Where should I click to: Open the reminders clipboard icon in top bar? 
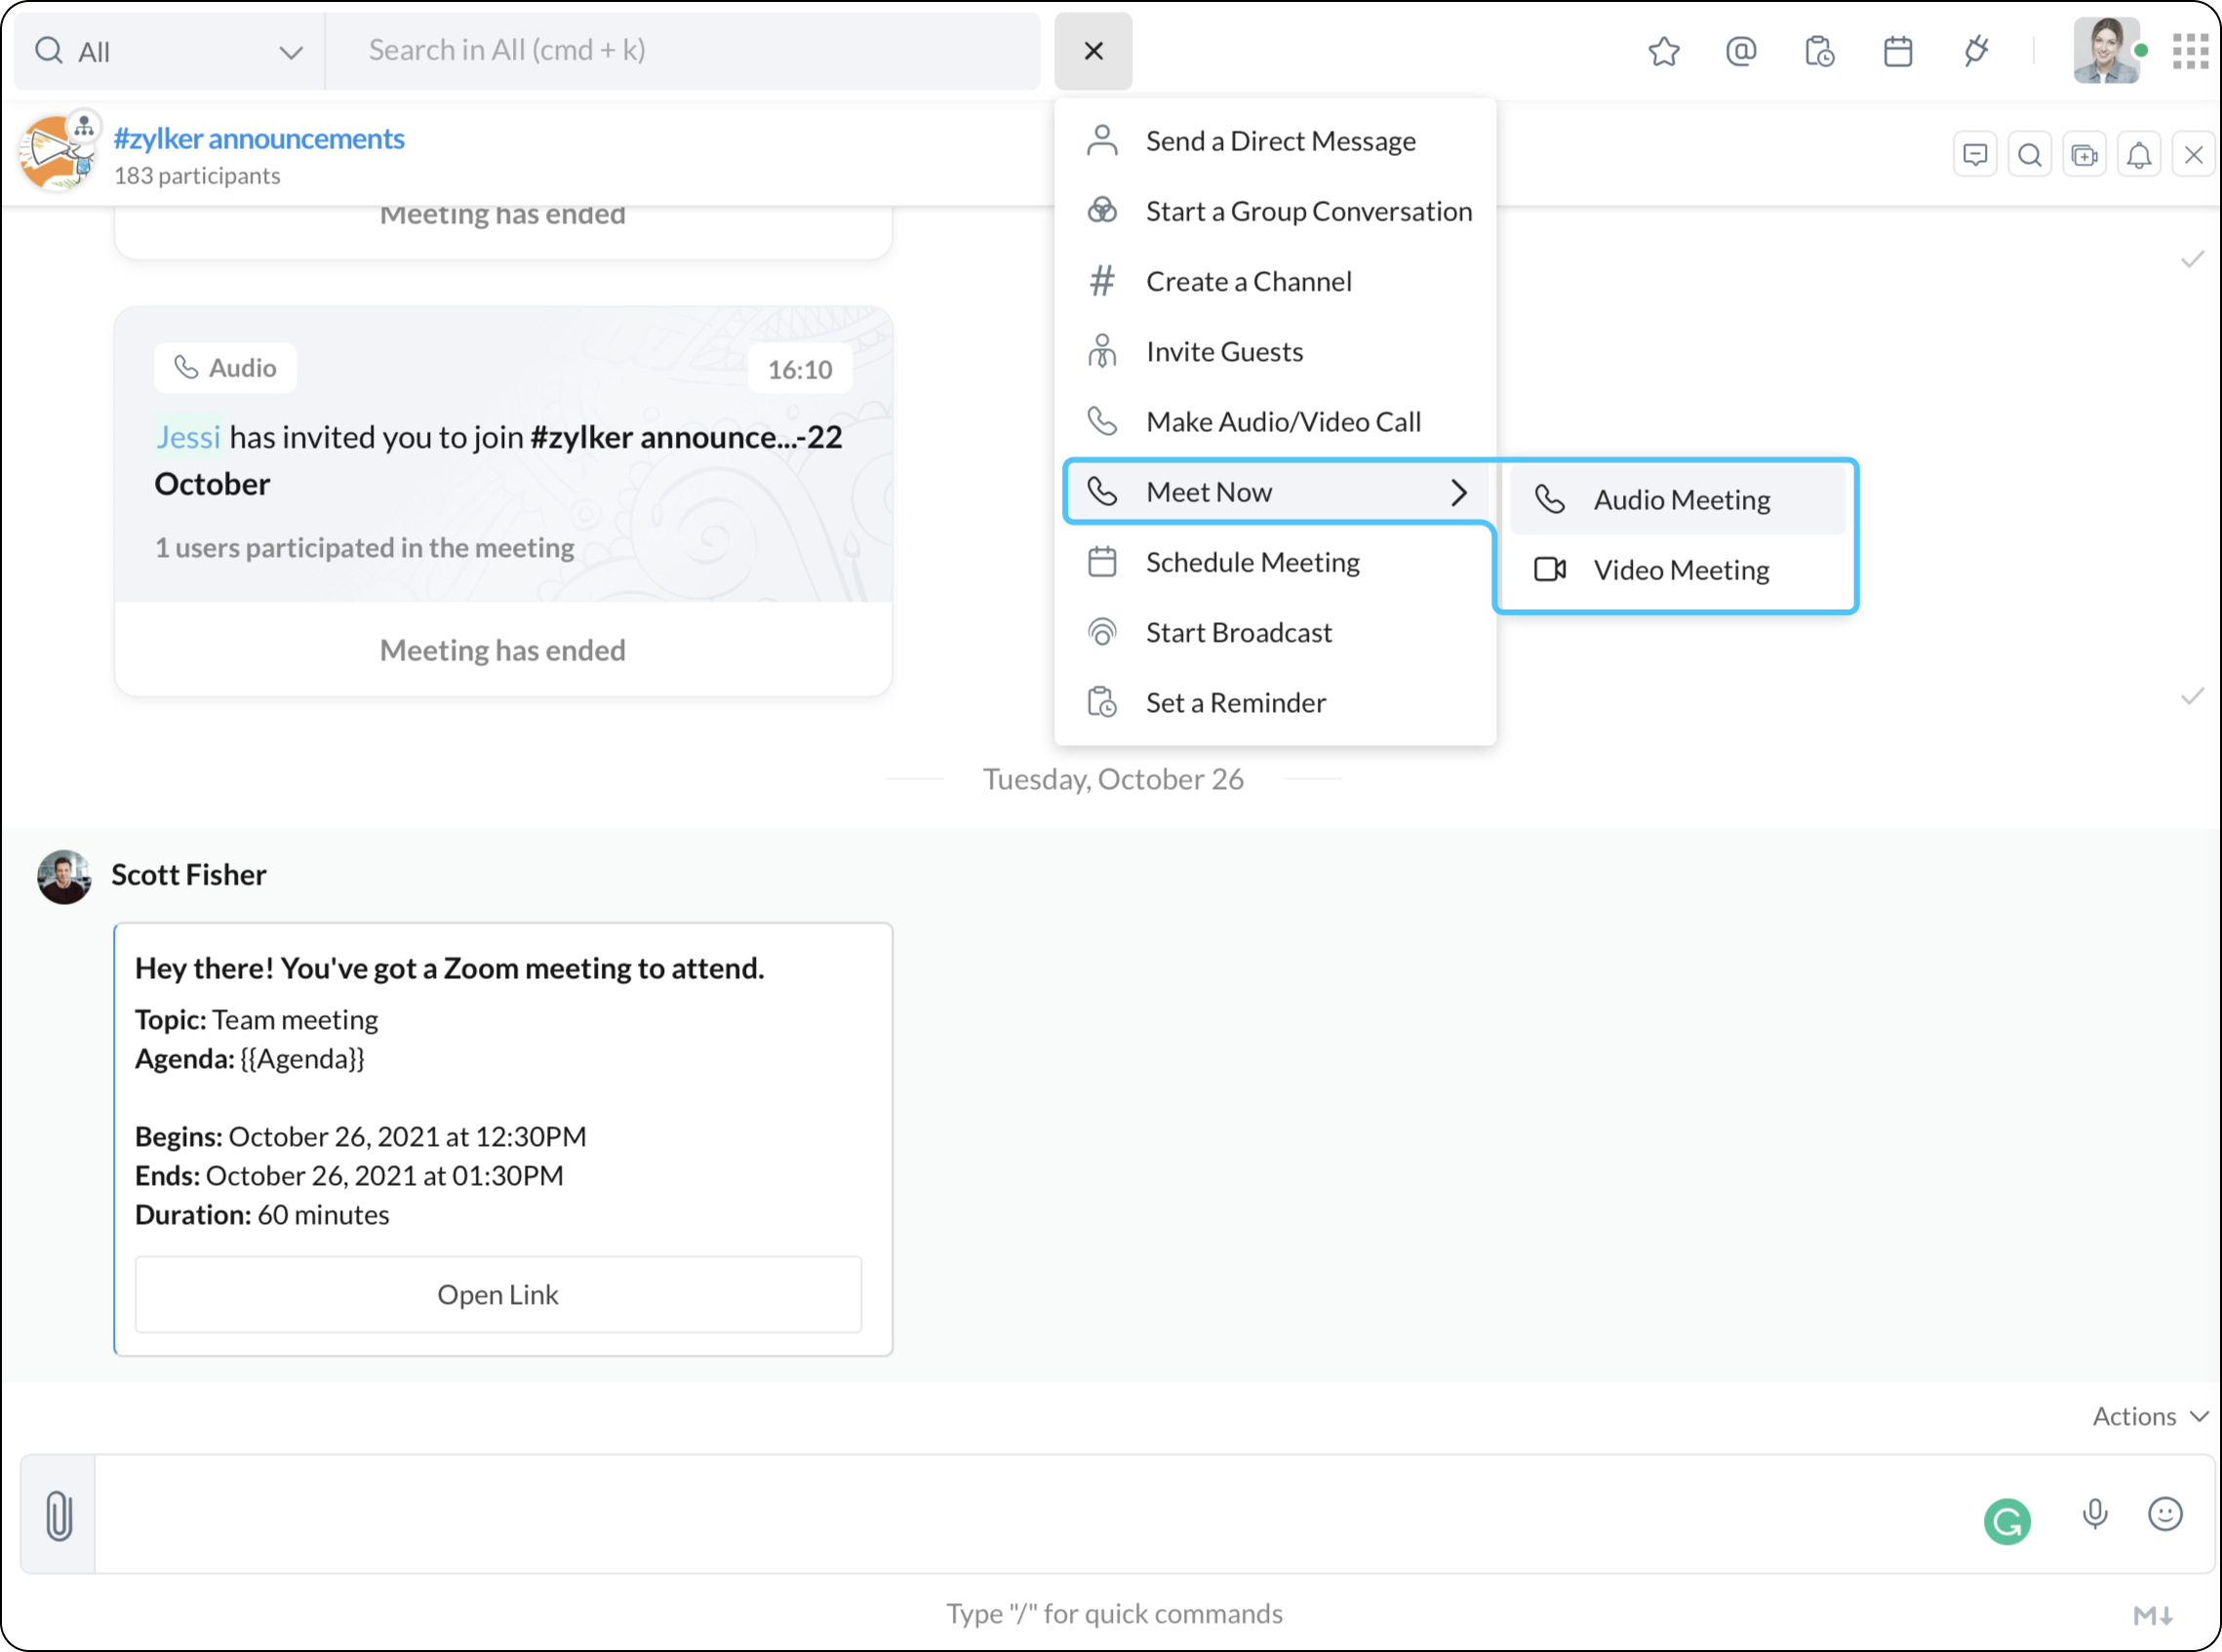(1819, 51)
